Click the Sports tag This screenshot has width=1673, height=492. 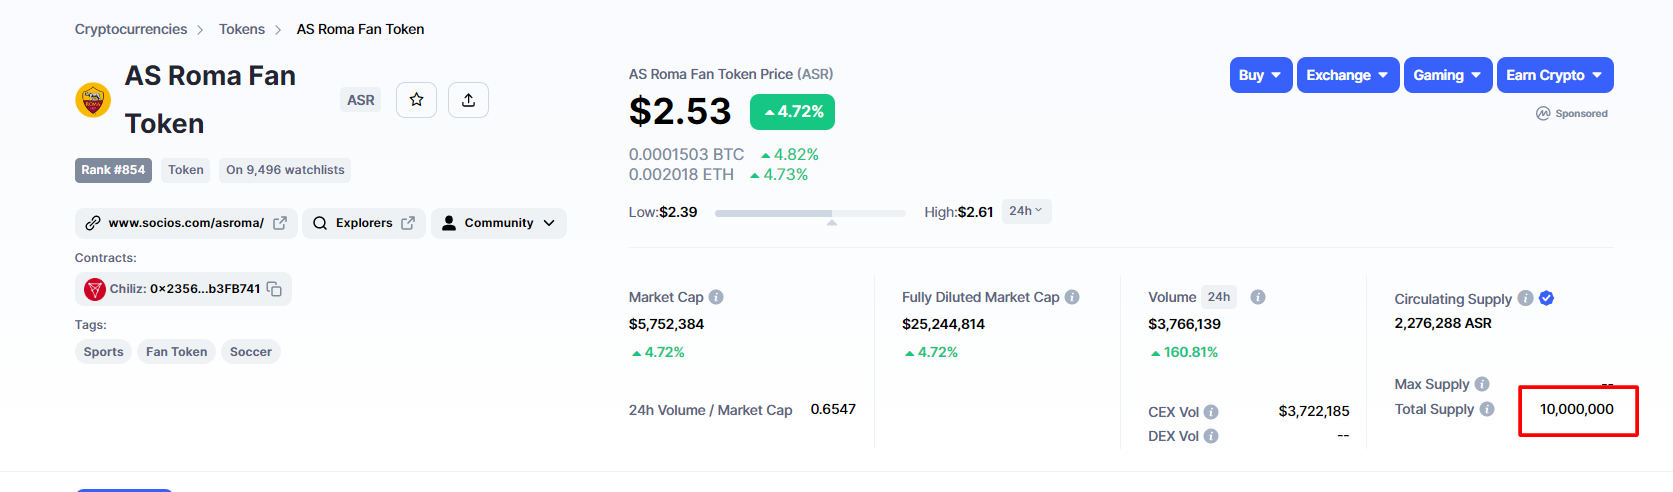coord(104,352)
